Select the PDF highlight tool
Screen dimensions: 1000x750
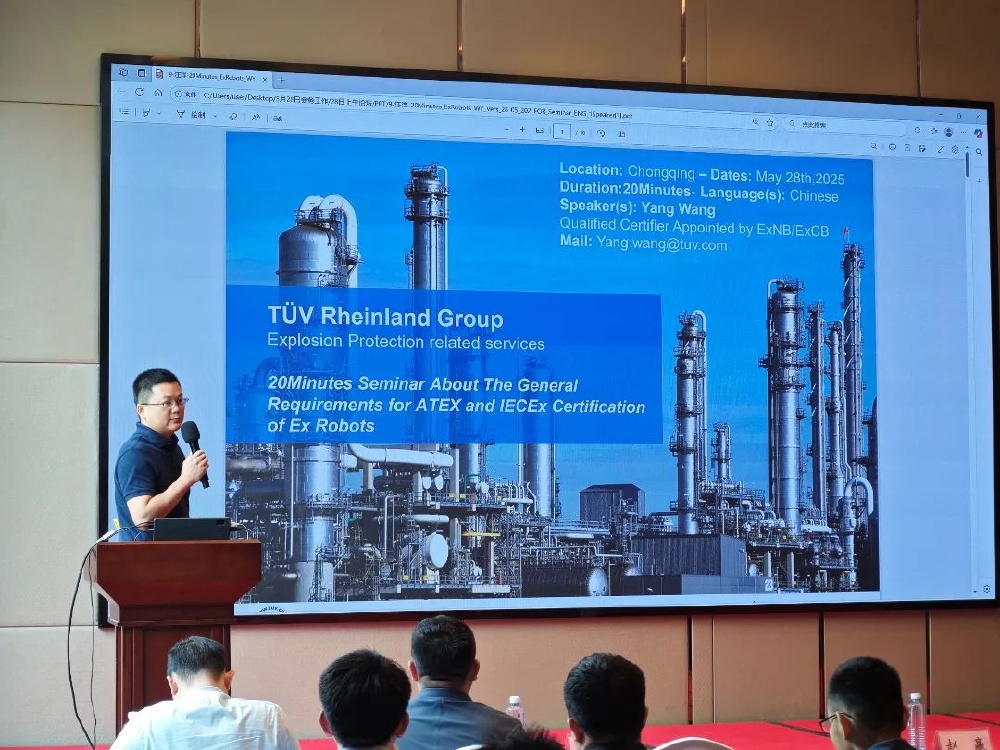147,112
